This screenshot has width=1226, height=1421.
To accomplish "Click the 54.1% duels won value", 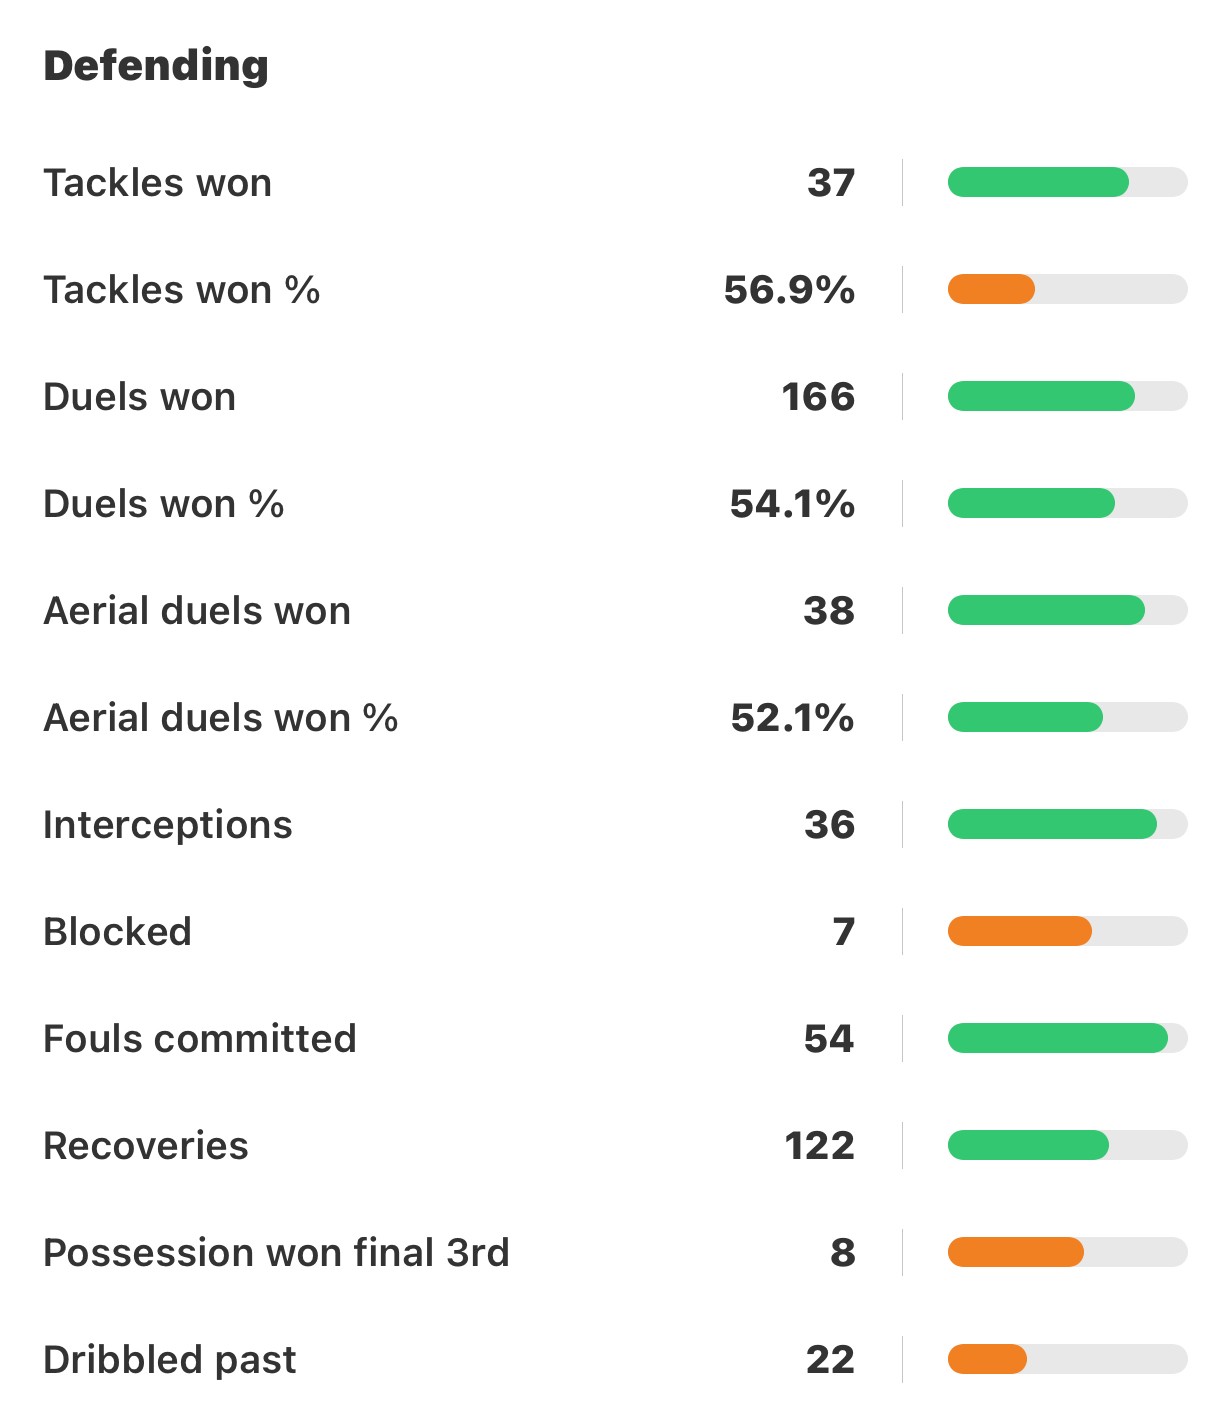I will tap(792, 504).
